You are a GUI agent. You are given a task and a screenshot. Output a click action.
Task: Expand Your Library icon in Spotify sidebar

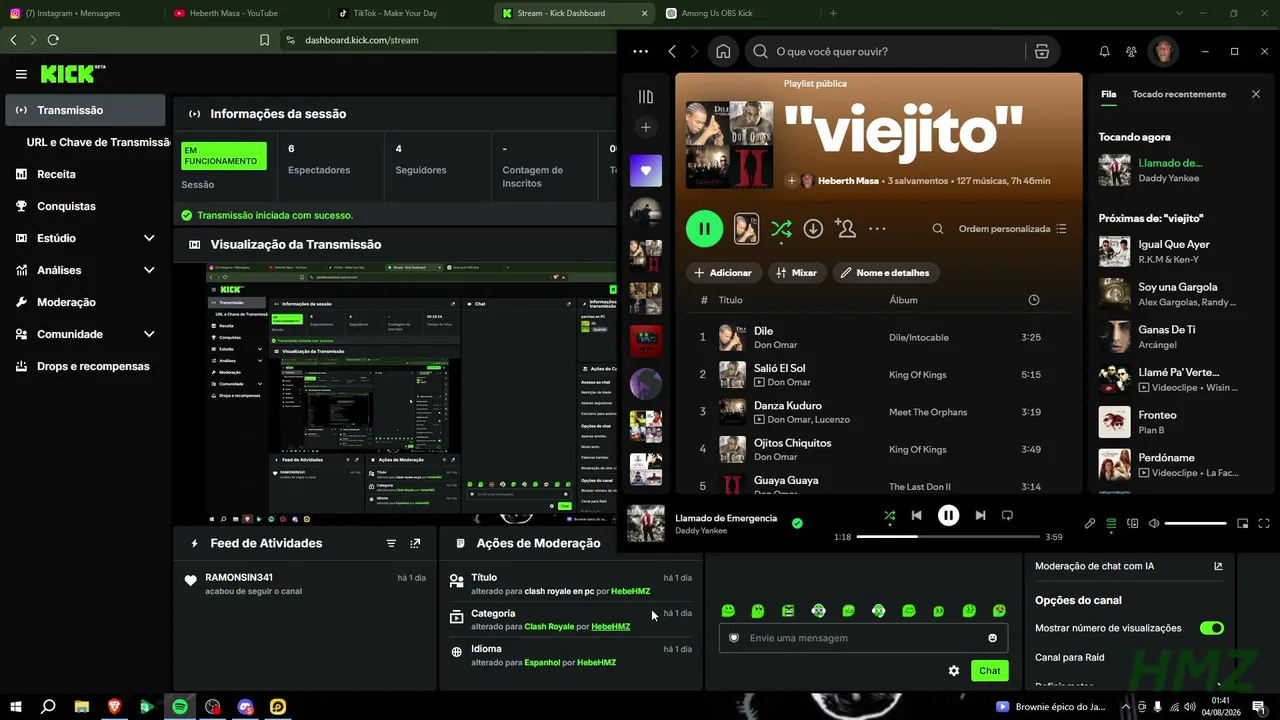point(646,97)
